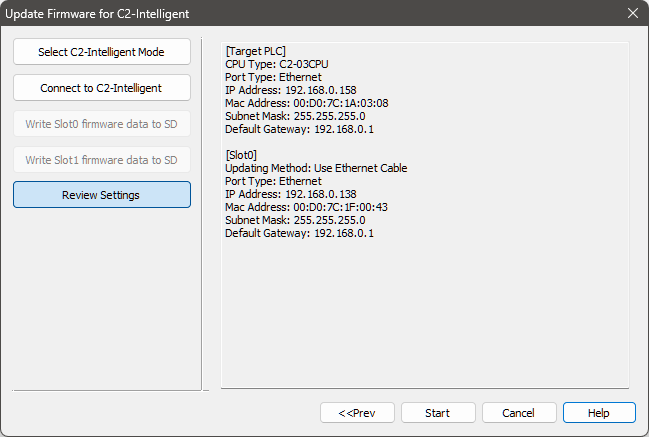Cancel the firmware update dialog

tap(519, 412)
